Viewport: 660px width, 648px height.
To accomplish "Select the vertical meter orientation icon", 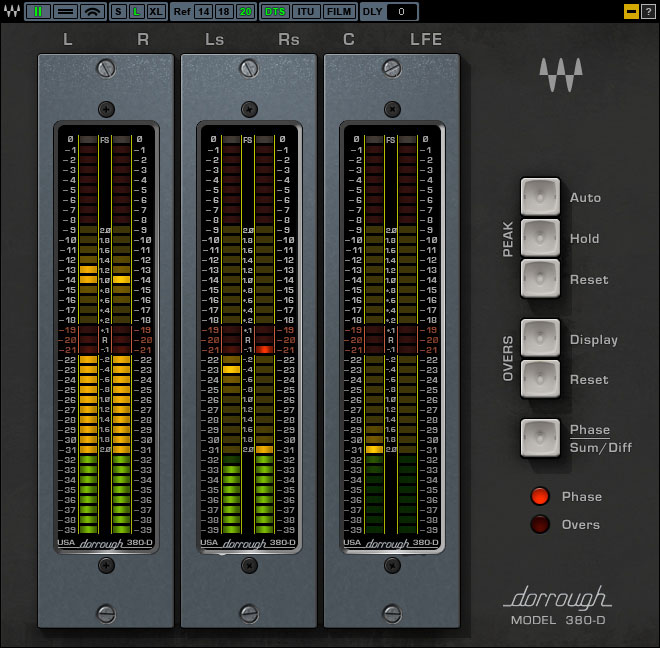I will [x=38, y=11].
